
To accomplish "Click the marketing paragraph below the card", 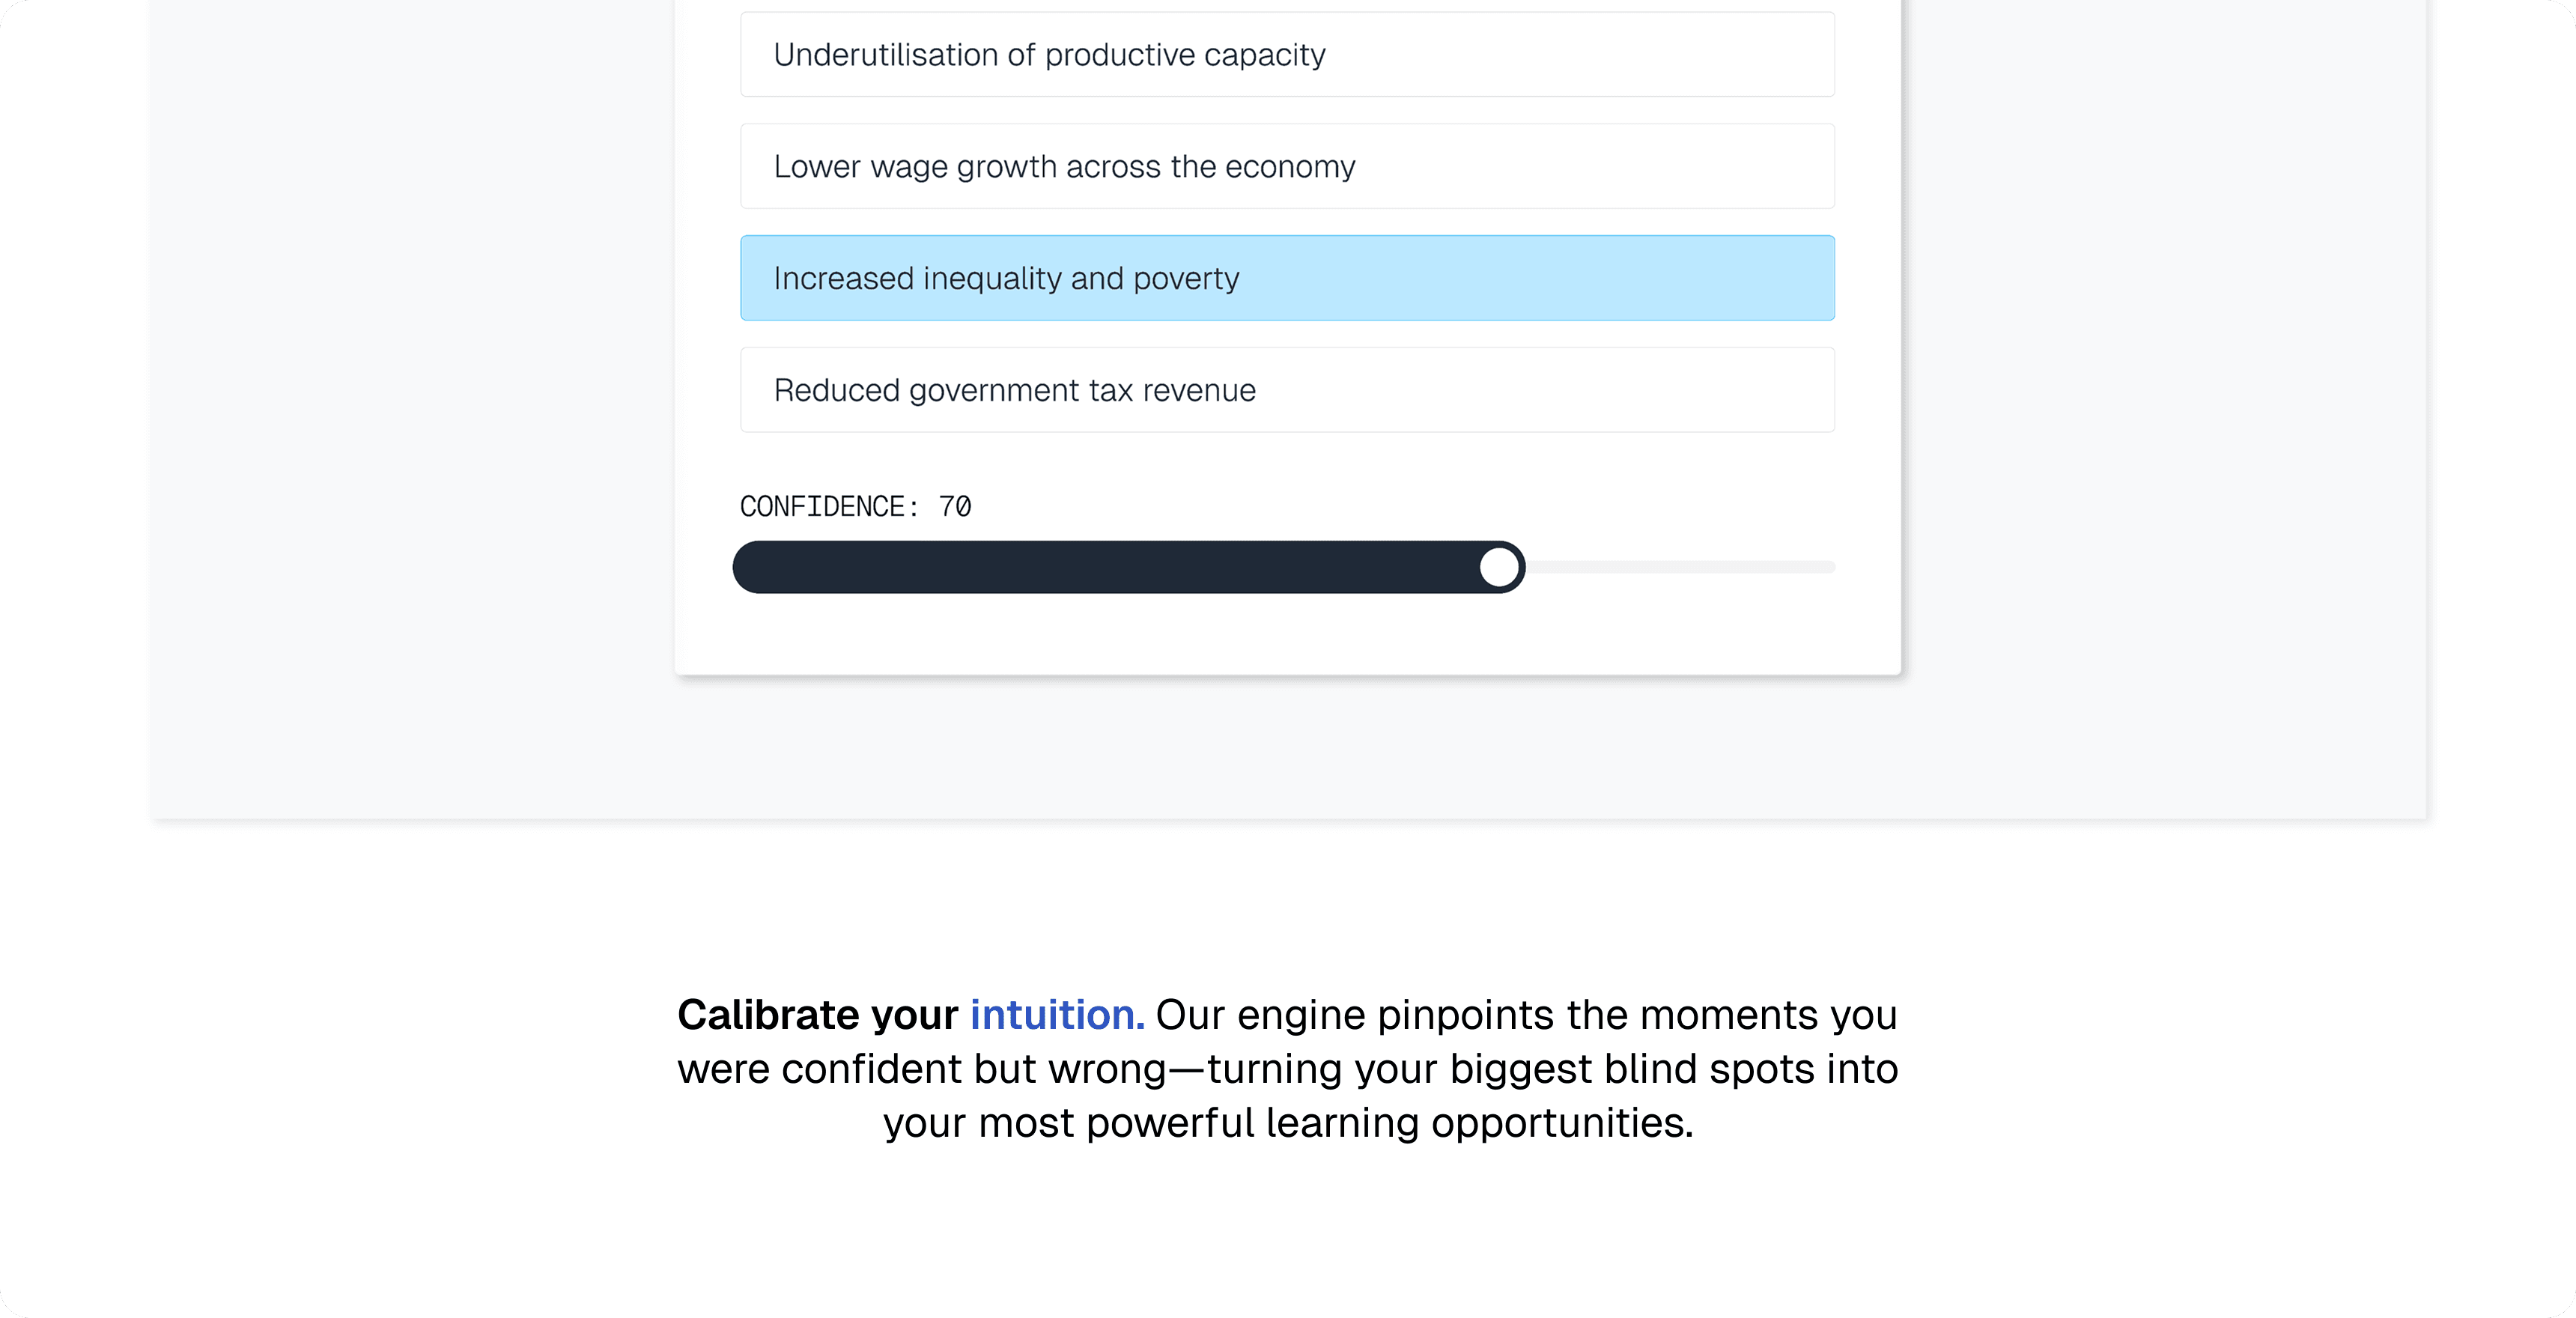I will click(x=1288, y=1068).
